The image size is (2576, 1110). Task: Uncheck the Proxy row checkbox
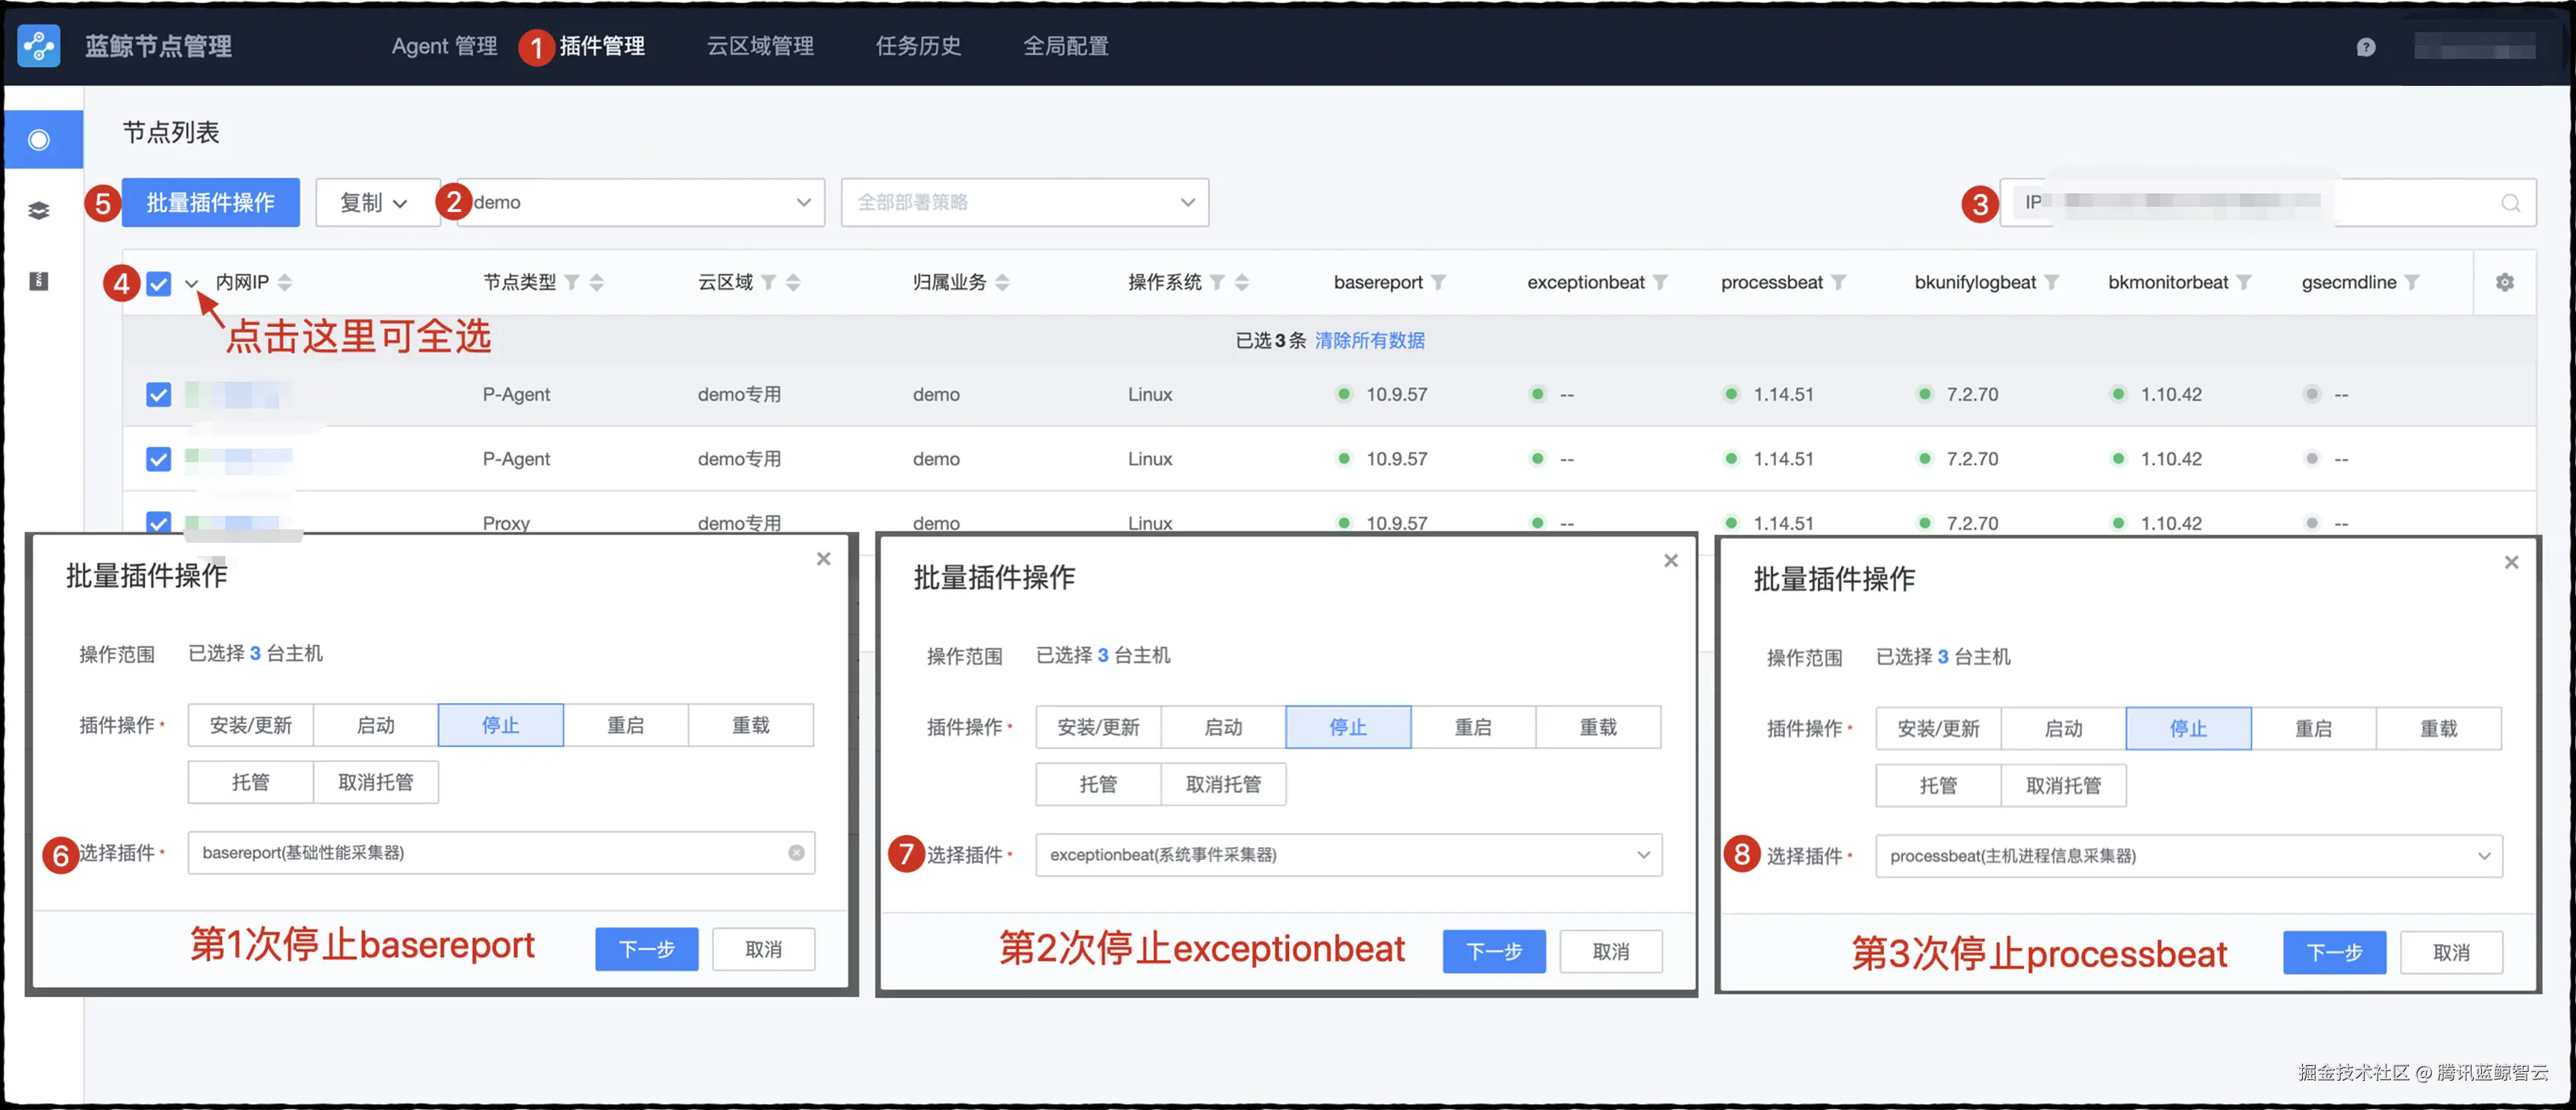(x=158, y=522)
